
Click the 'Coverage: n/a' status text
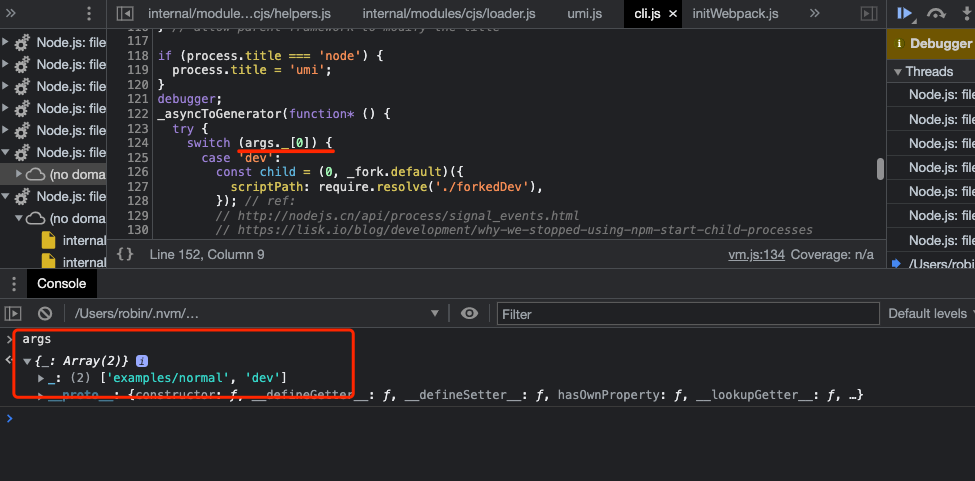click(x=832, y=254)
